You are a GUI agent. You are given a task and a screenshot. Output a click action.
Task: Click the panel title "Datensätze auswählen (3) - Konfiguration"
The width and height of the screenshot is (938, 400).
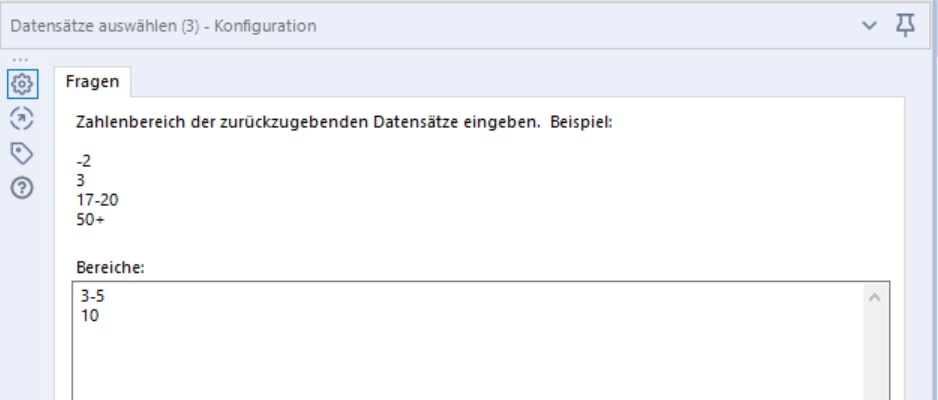click(163, 26)
